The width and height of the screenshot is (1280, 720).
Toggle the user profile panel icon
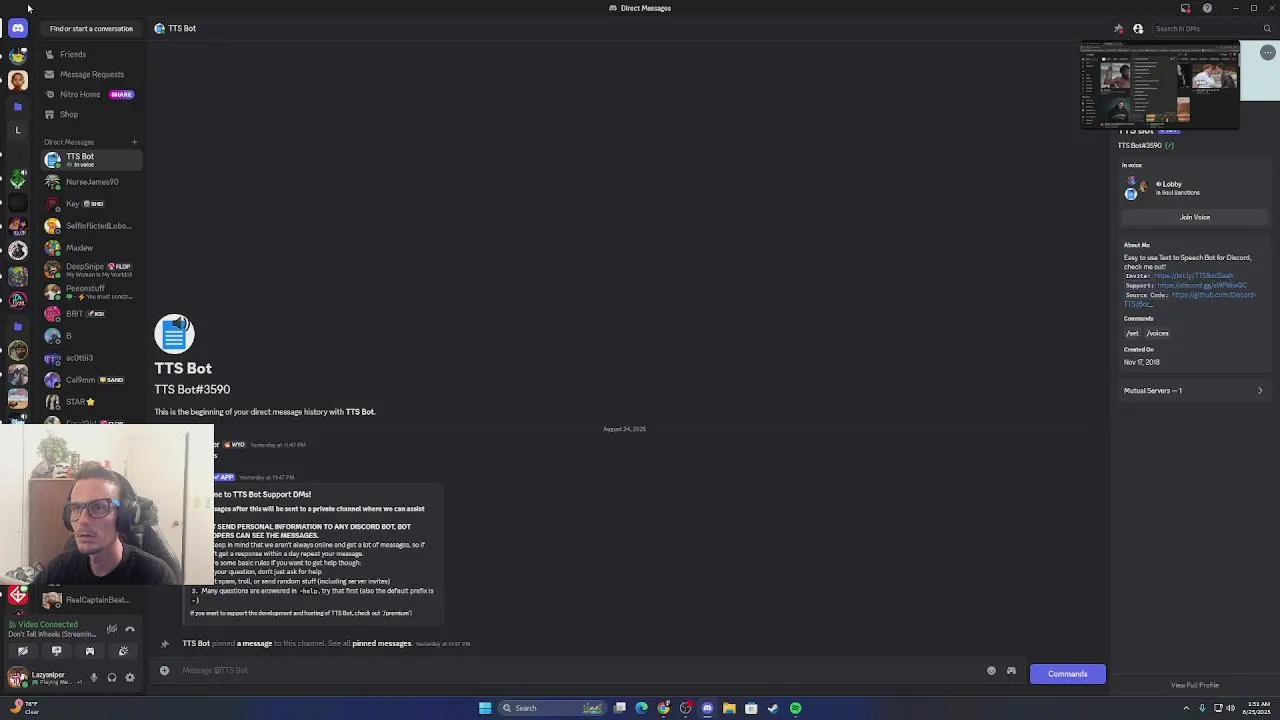(x=1138, y=28)
